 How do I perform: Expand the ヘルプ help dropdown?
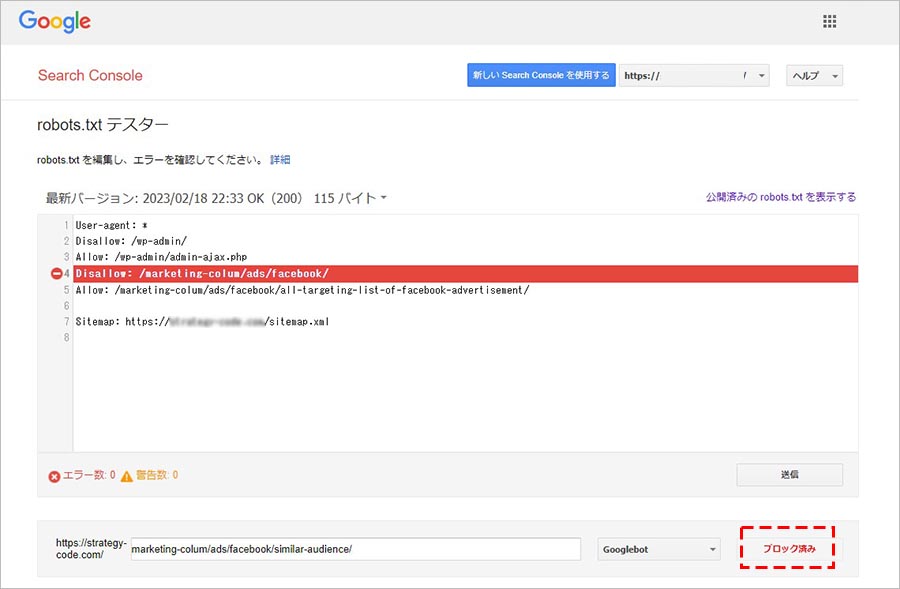814,76
